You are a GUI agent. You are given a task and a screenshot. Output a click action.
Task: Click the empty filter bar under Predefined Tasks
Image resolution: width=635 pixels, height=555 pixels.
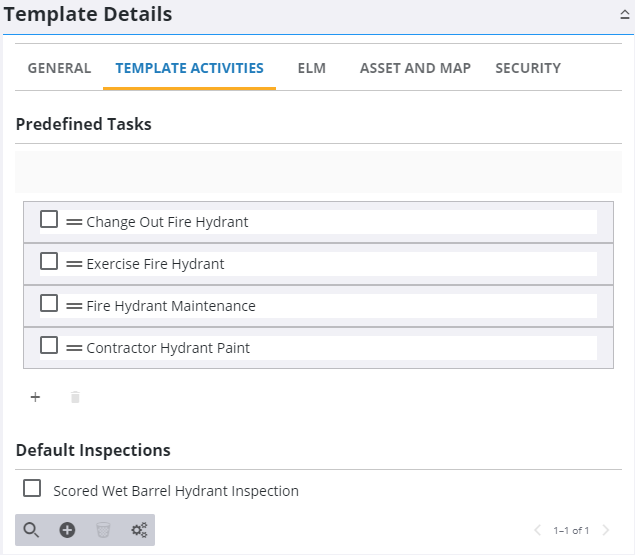tap(318, 172)
